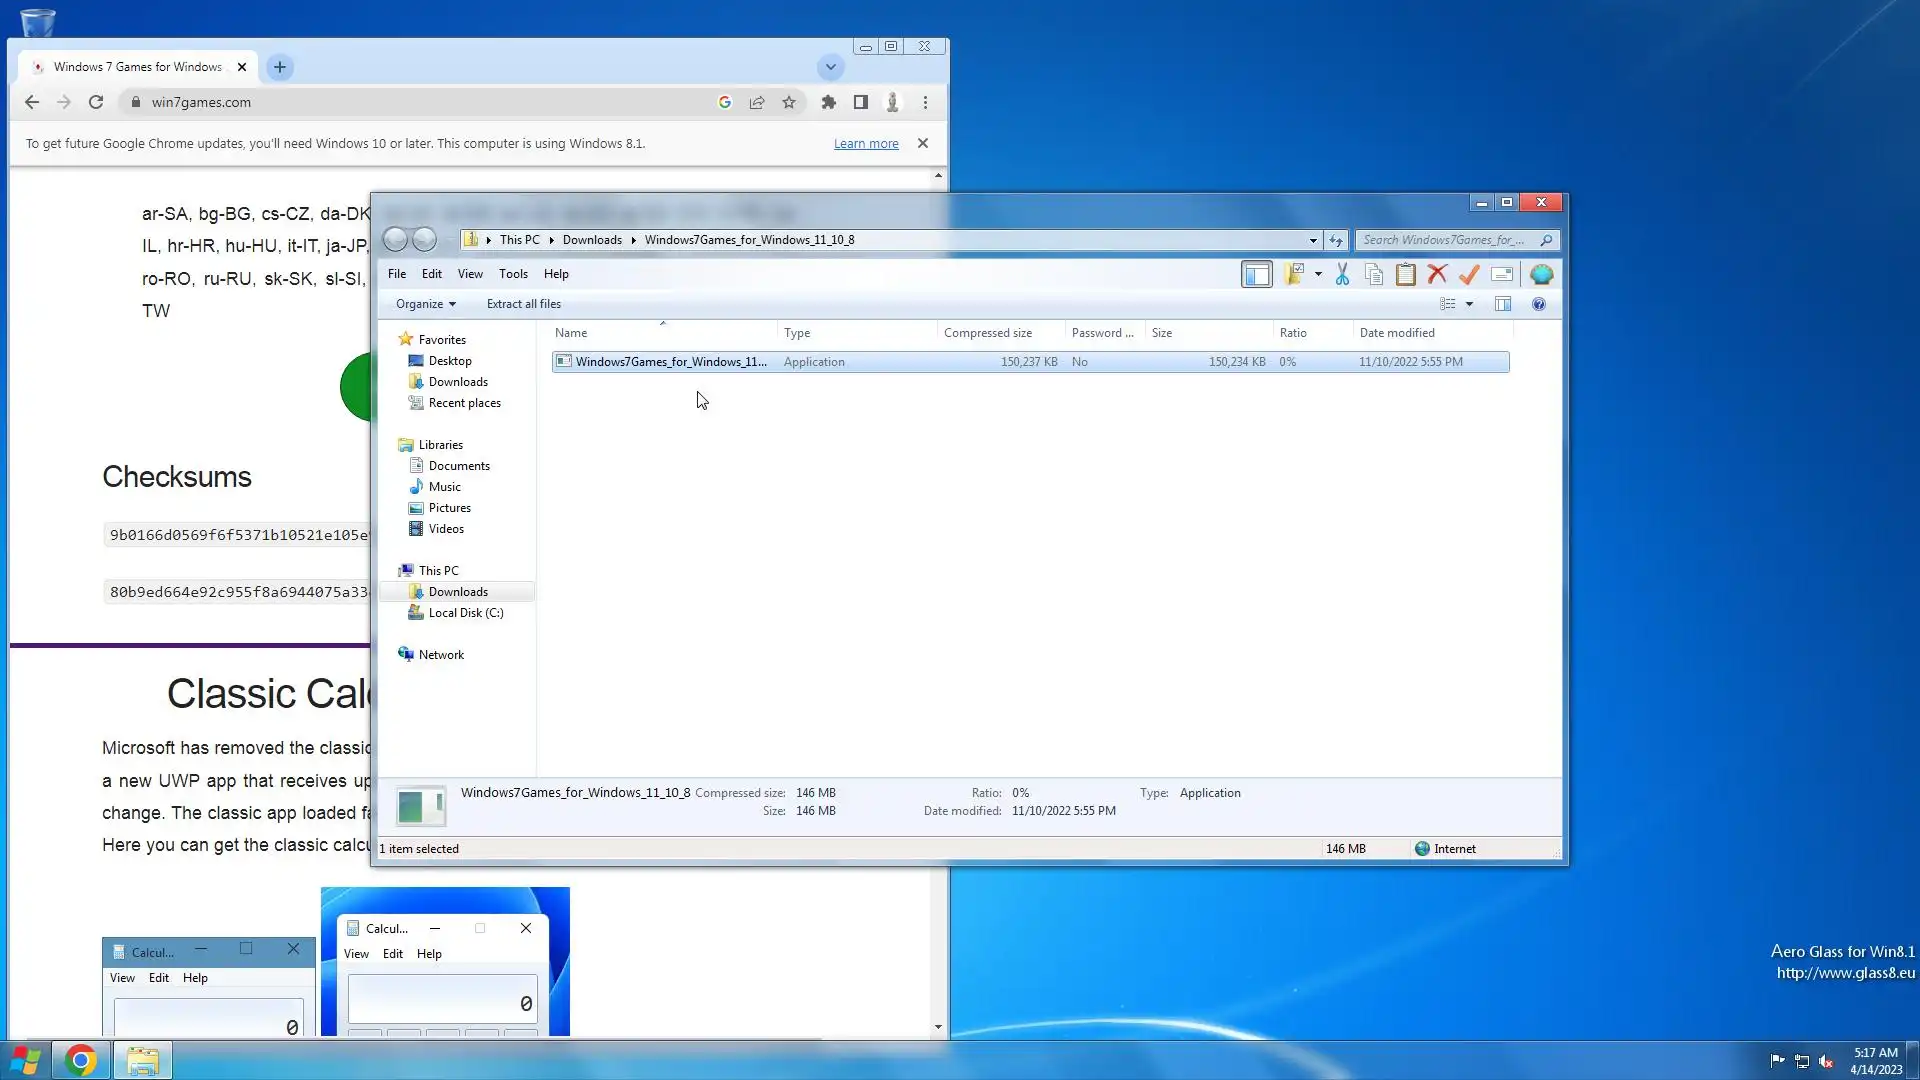Click the orange checkmark Rename icon
1920x1080 pixels.
click(x=1469, y=274)
